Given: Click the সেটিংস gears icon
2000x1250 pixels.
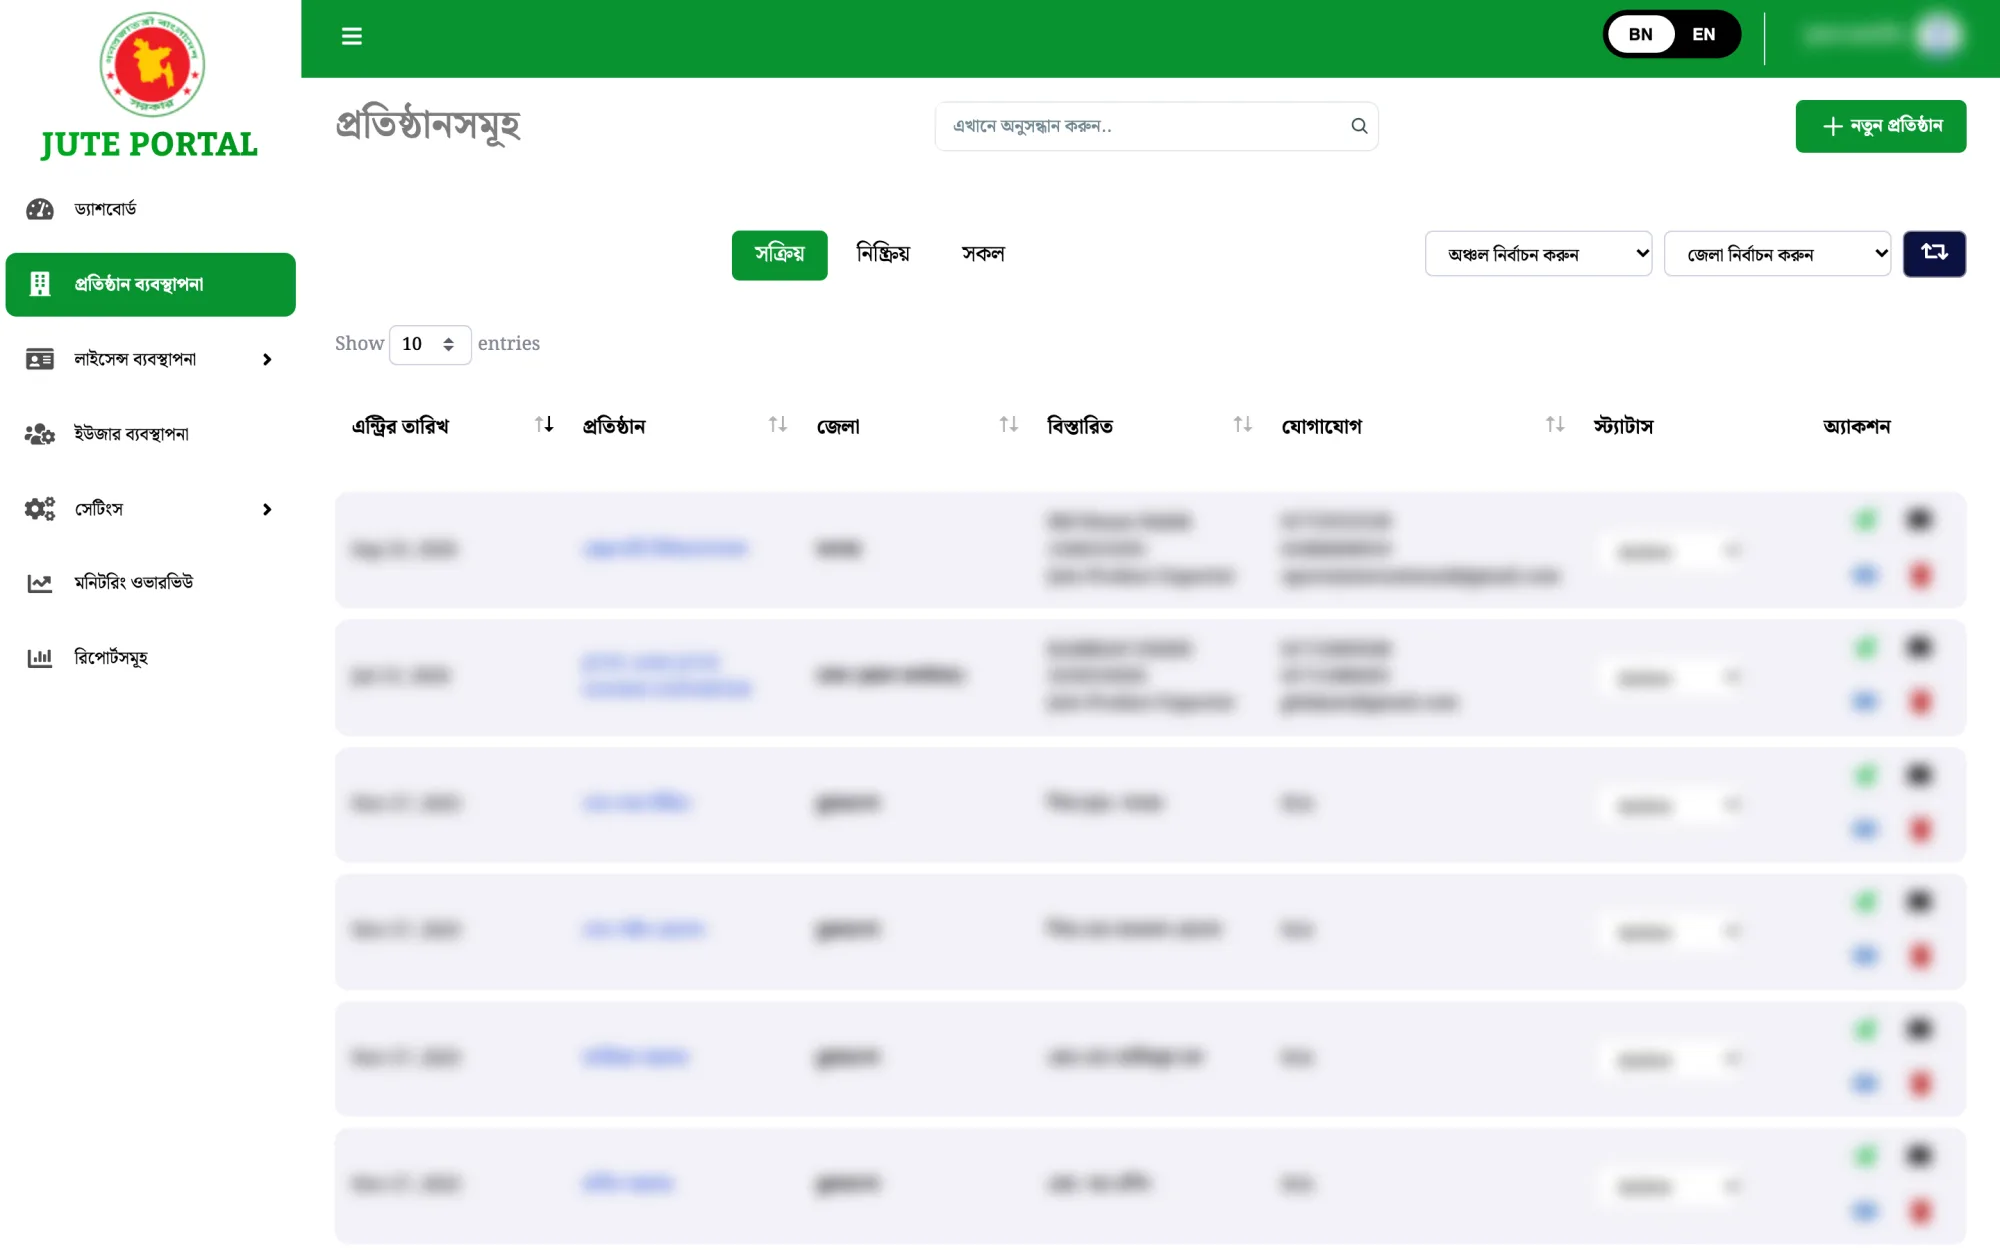Looking at the screenshot, I should coord(40,509).
